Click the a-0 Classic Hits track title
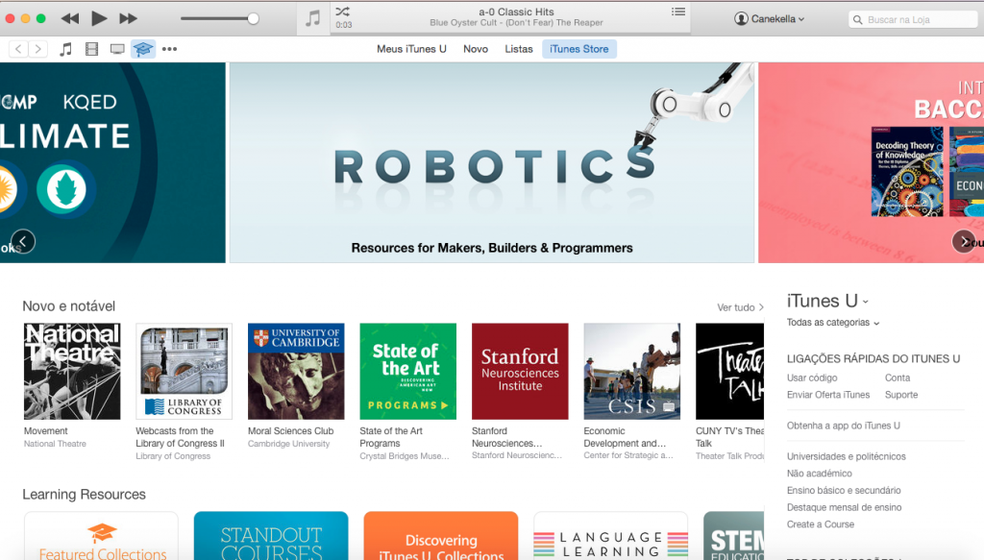The height and width of the screenshot is (560, 984). click(516, 12)
